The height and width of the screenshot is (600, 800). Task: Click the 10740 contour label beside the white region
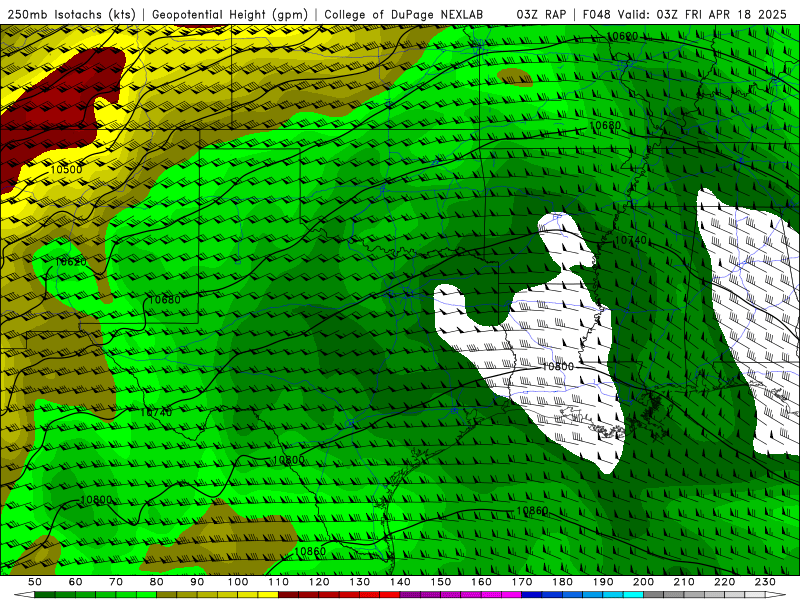click(x=631, y=240)
